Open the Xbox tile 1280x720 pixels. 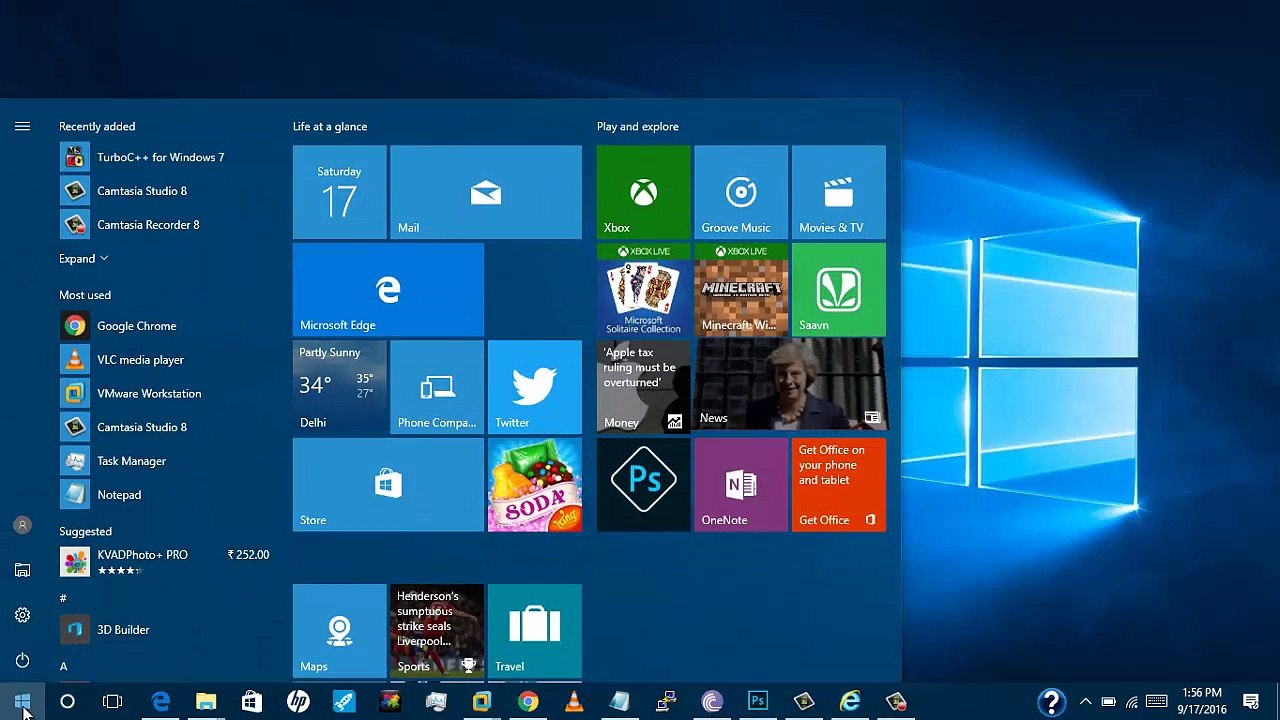point(643,192)
